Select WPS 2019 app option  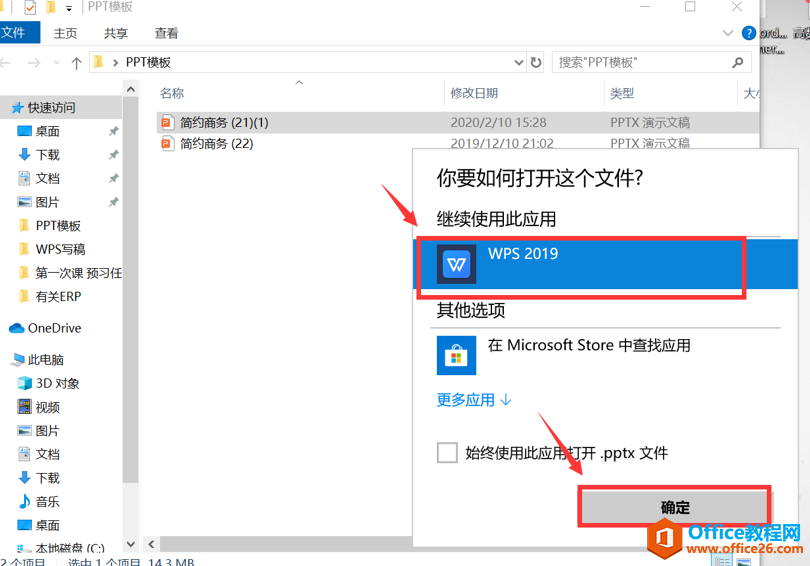[x=605, y=264]
